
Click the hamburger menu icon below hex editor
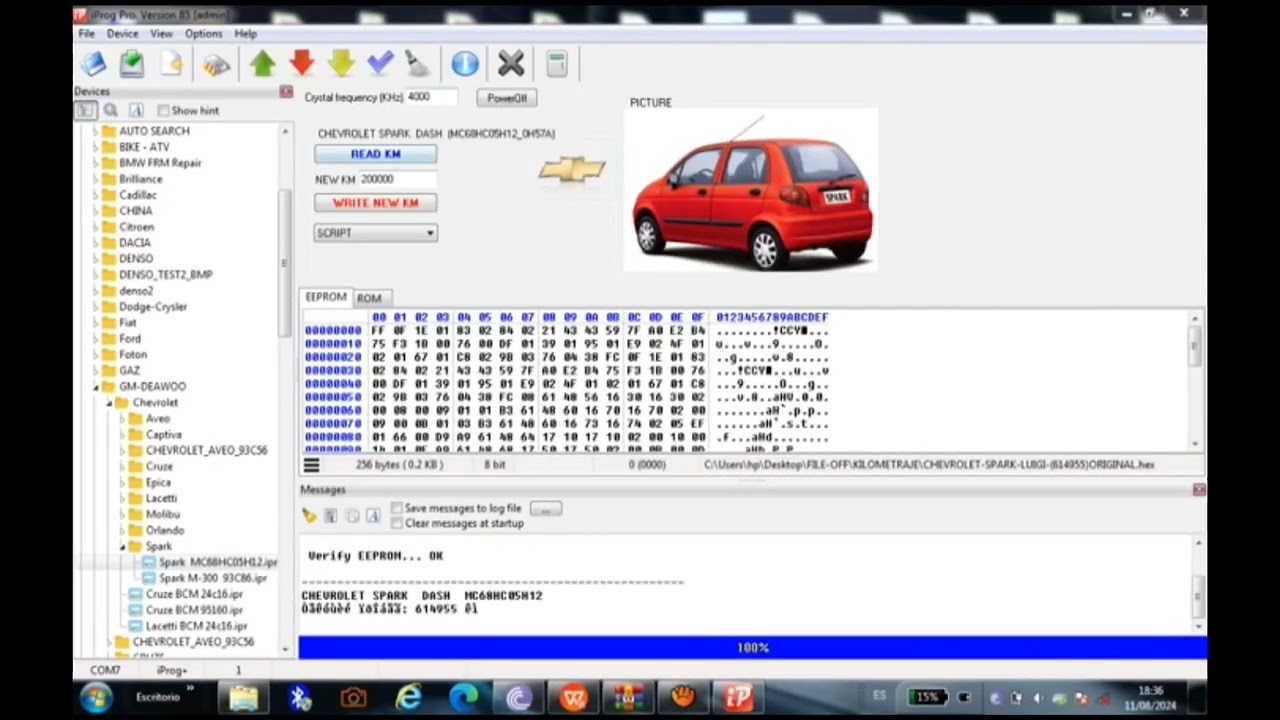click(x=311, y=465)
